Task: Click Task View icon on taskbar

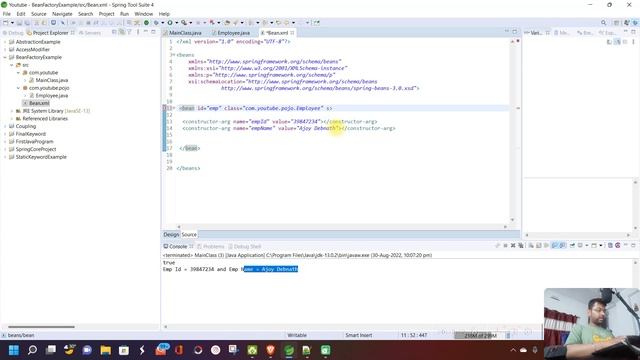Action: (x=51, y=350)
